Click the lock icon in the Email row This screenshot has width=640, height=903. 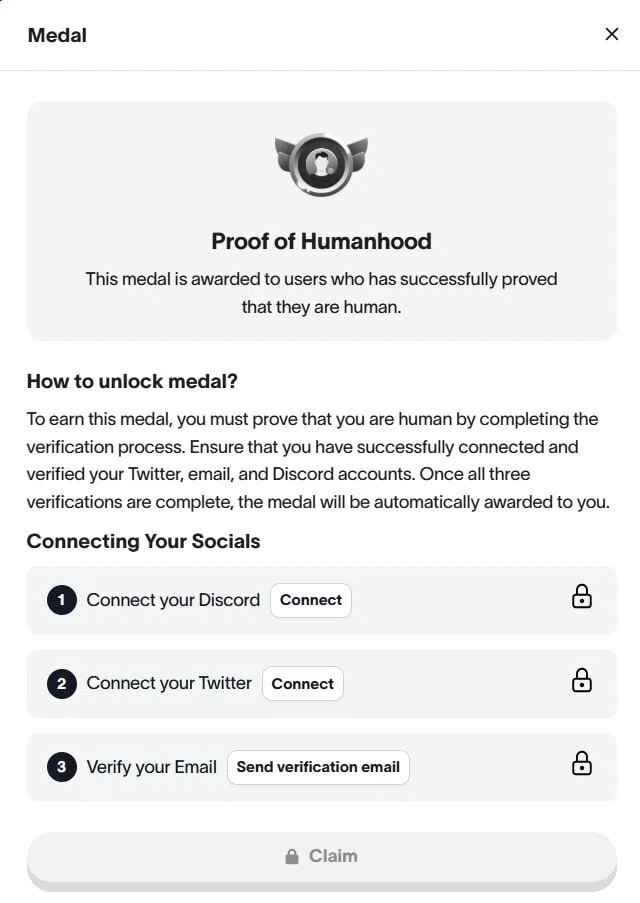581,764
